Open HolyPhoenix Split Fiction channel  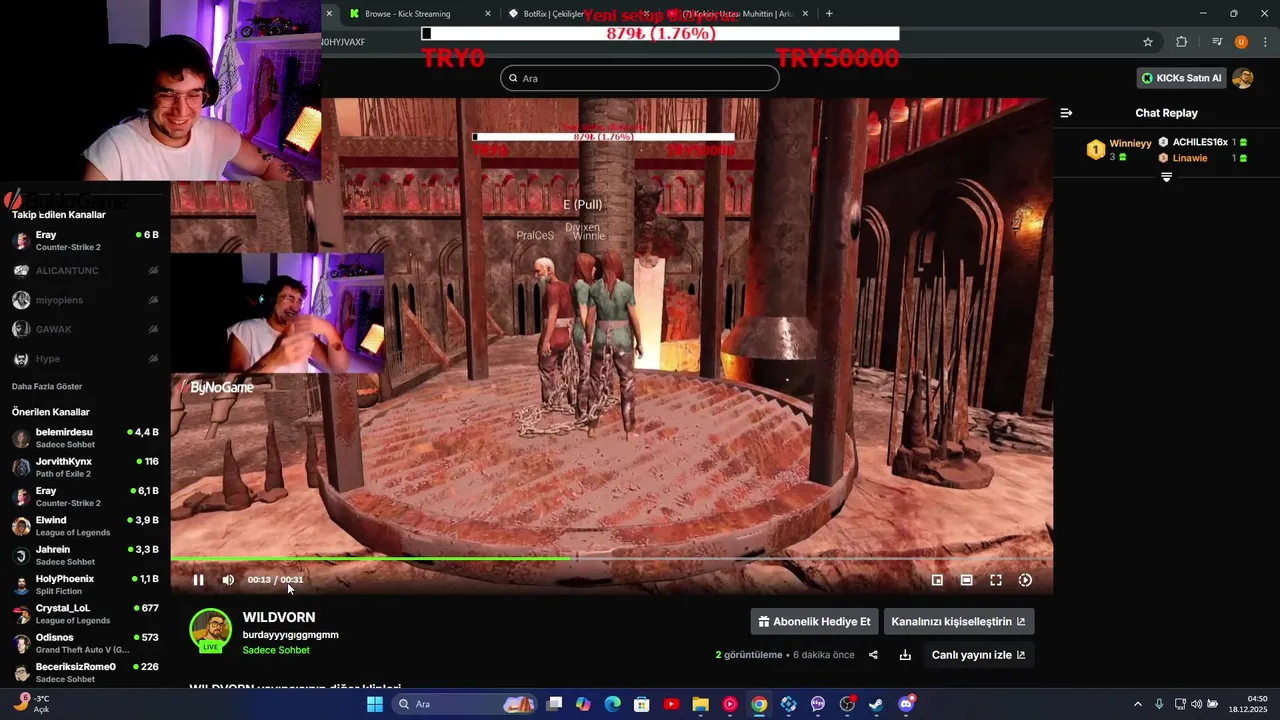coord(85,584)
